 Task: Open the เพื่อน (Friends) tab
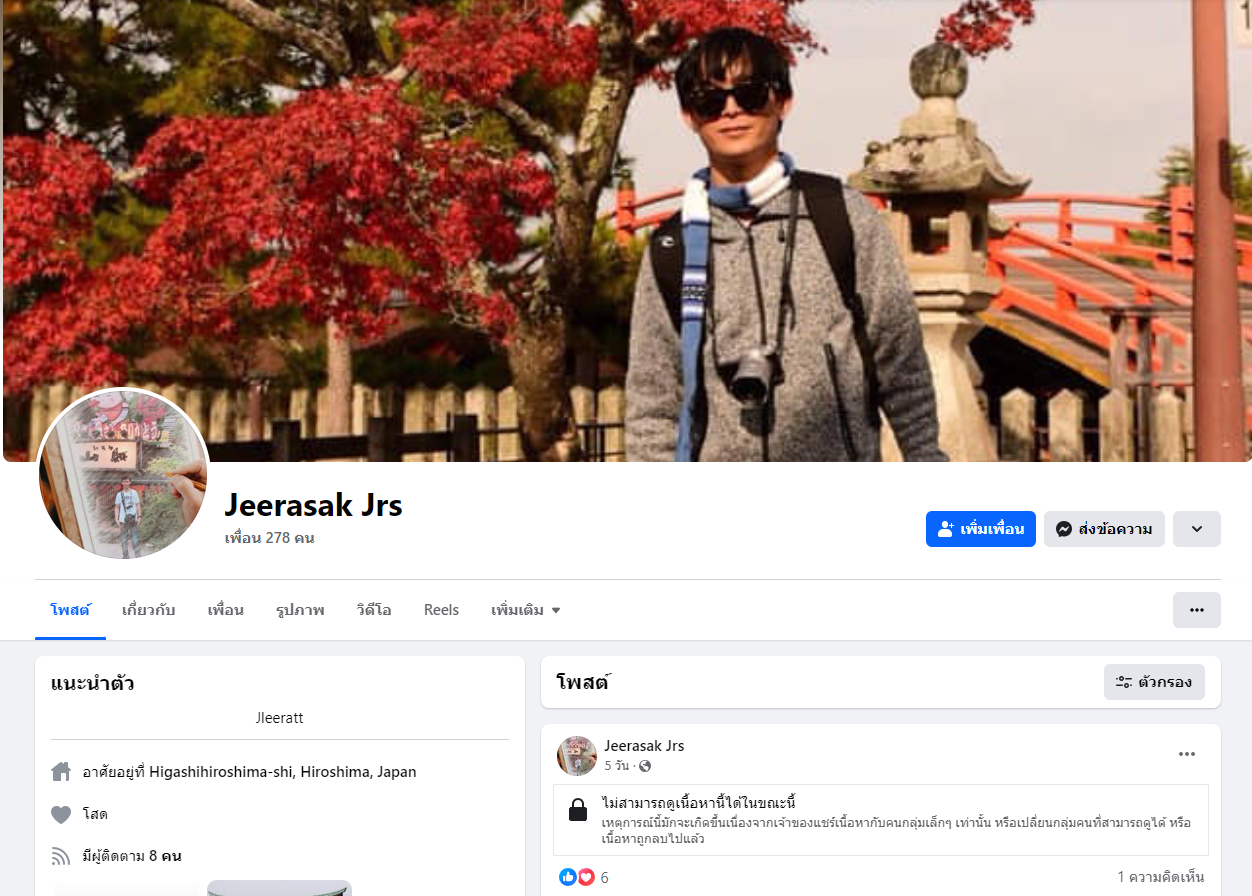coord(226,610)
